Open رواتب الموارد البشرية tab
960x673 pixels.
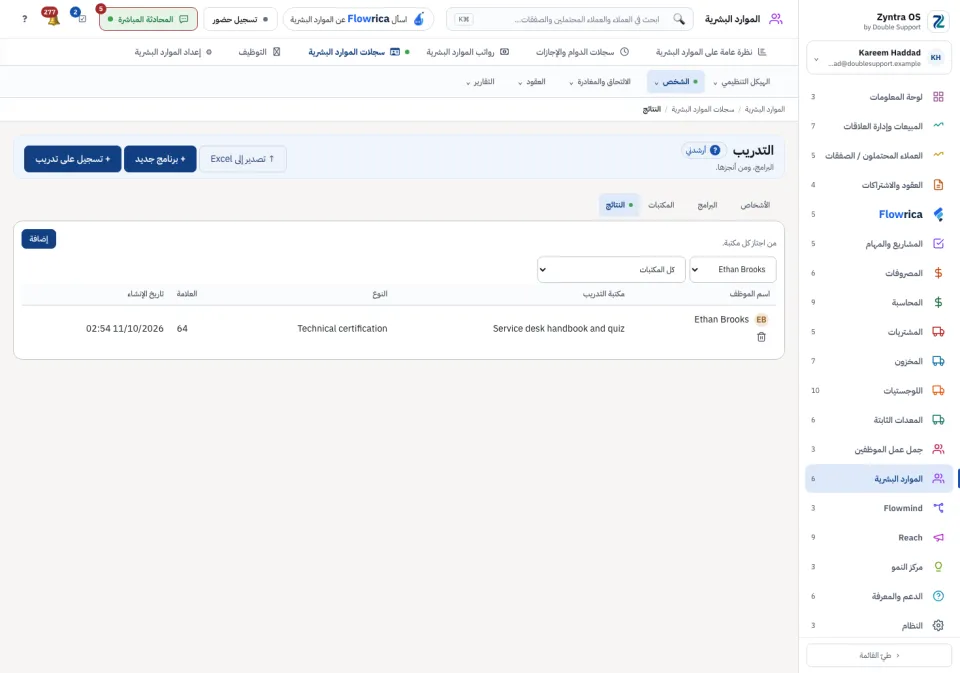[468, 52]
